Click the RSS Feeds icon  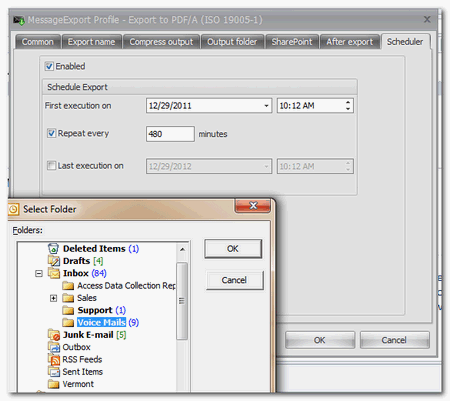point(54,359)
